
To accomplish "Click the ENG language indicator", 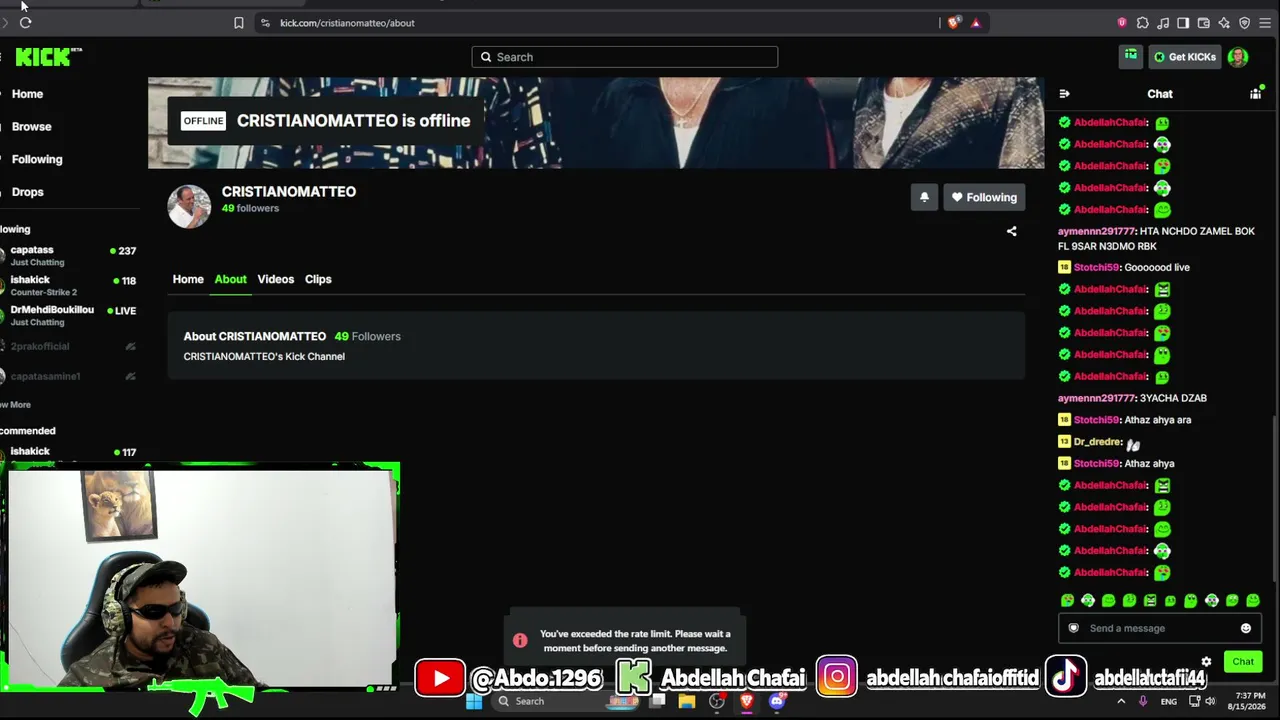I will pyautogui.click(x=1169, y=702).
